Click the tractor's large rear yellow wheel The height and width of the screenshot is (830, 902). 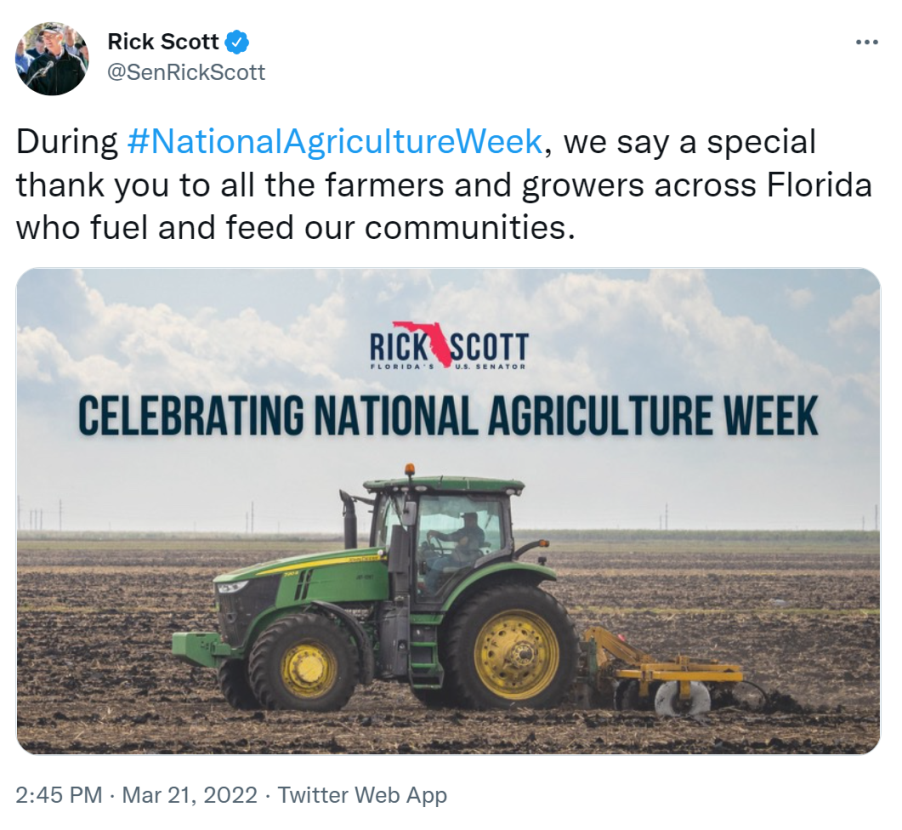pos(513,648)
